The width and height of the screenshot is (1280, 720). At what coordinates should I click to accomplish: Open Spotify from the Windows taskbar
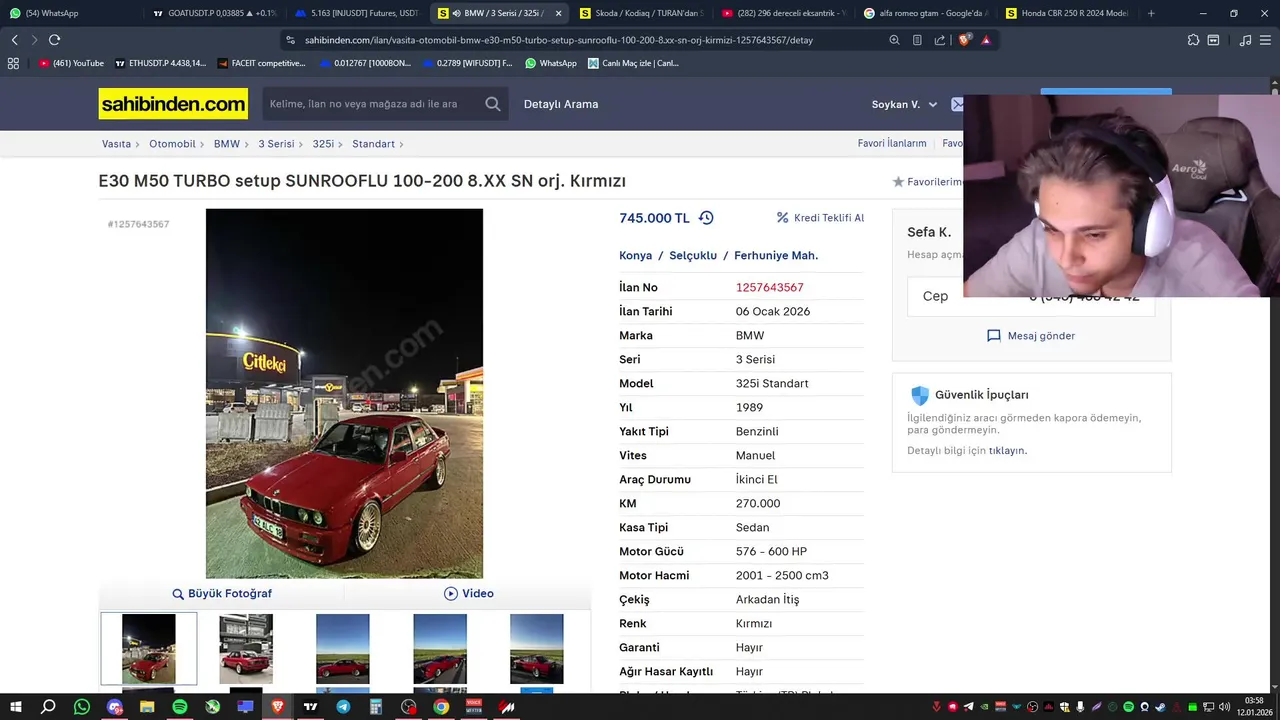pos(180,707)
